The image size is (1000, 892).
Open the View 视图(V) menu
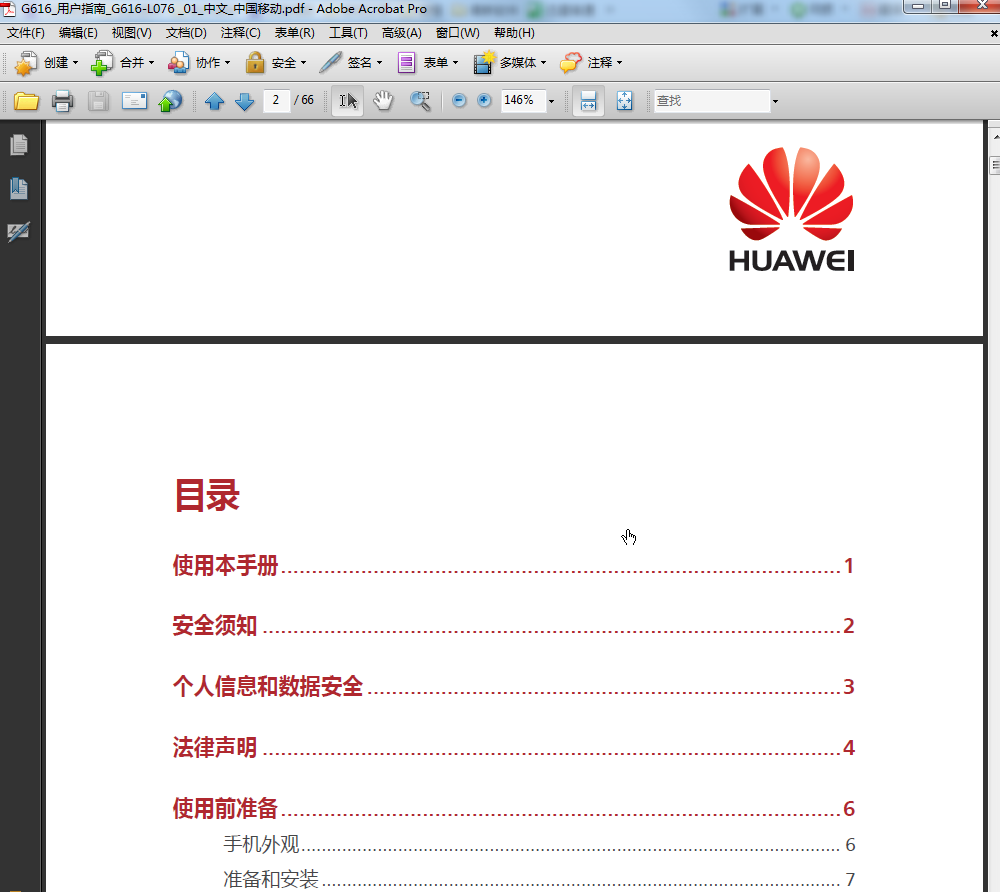[x=131, y=33]
